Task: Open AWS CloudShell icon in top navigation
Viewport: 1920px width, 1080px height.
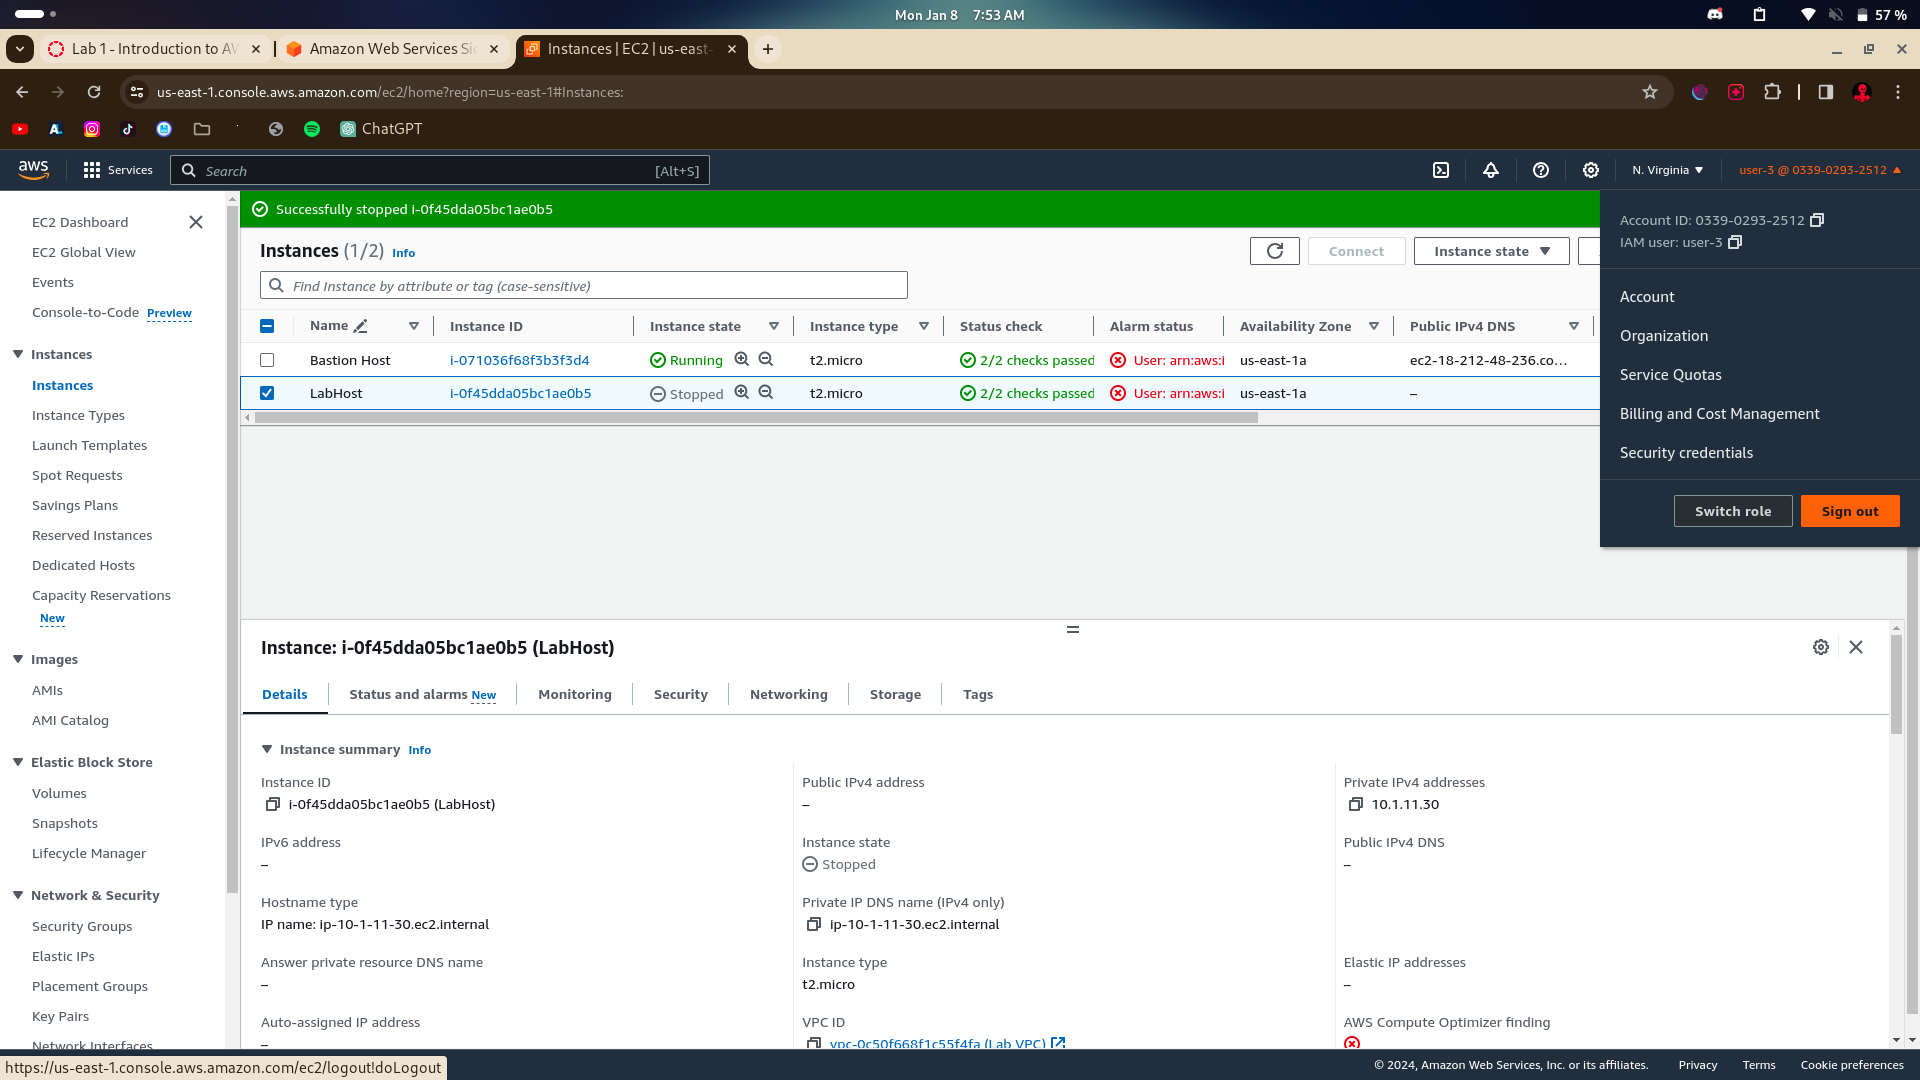Action: pyautogui.click(x=1441, y=170)
